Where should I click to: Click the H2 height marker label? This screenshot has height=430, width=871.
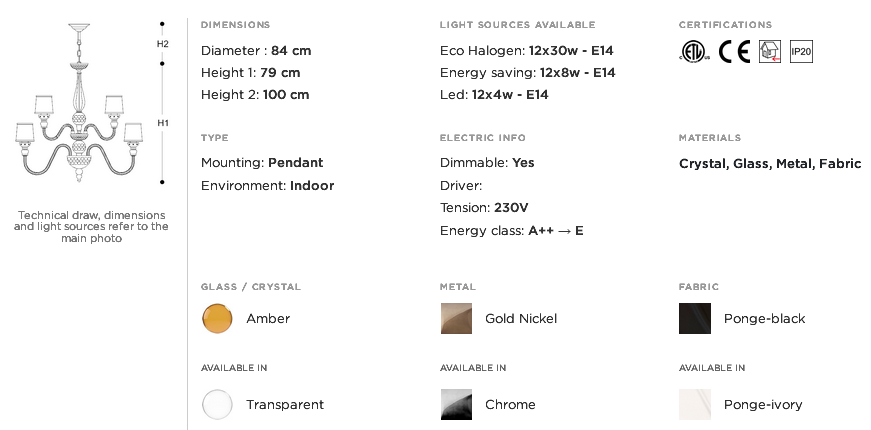coord(162,44)
